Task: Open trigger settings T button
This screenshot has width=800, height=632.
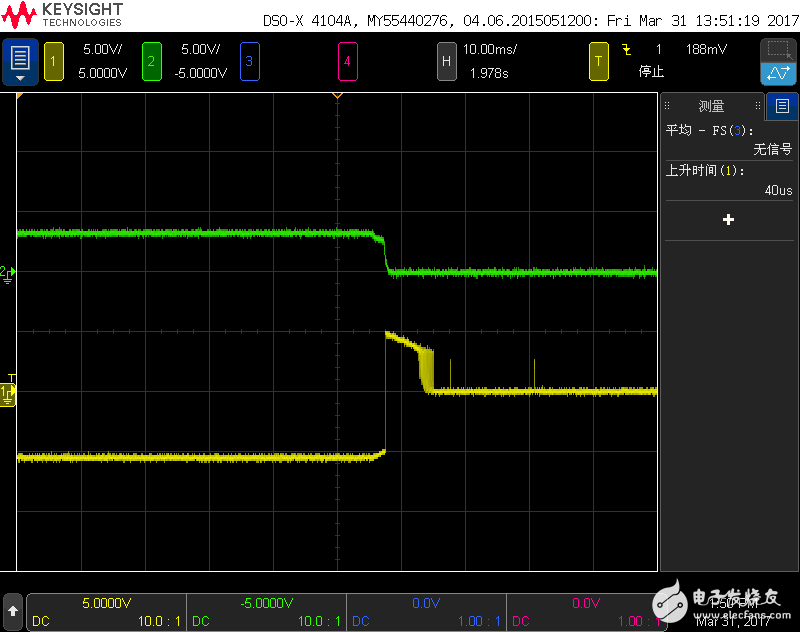Action: pyautogui.click(x=598, y=62)
